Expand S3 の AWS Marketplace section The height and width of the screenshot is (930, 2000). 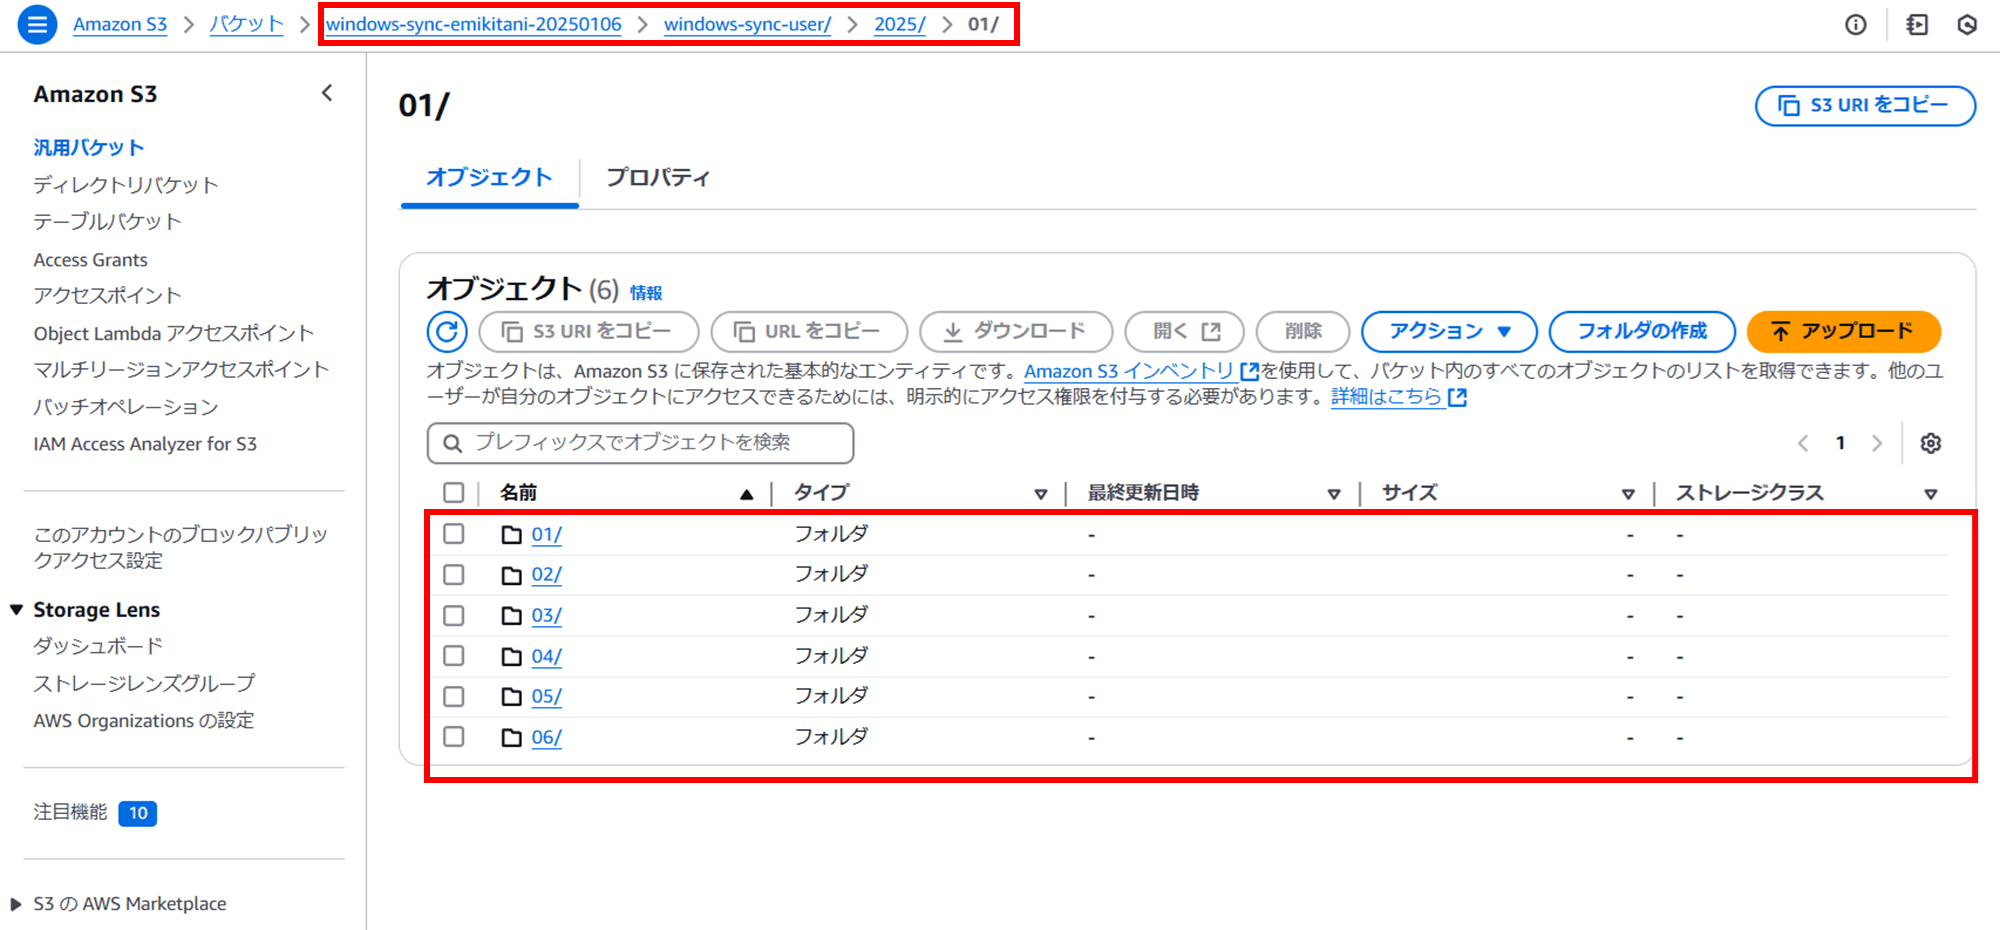16,904
